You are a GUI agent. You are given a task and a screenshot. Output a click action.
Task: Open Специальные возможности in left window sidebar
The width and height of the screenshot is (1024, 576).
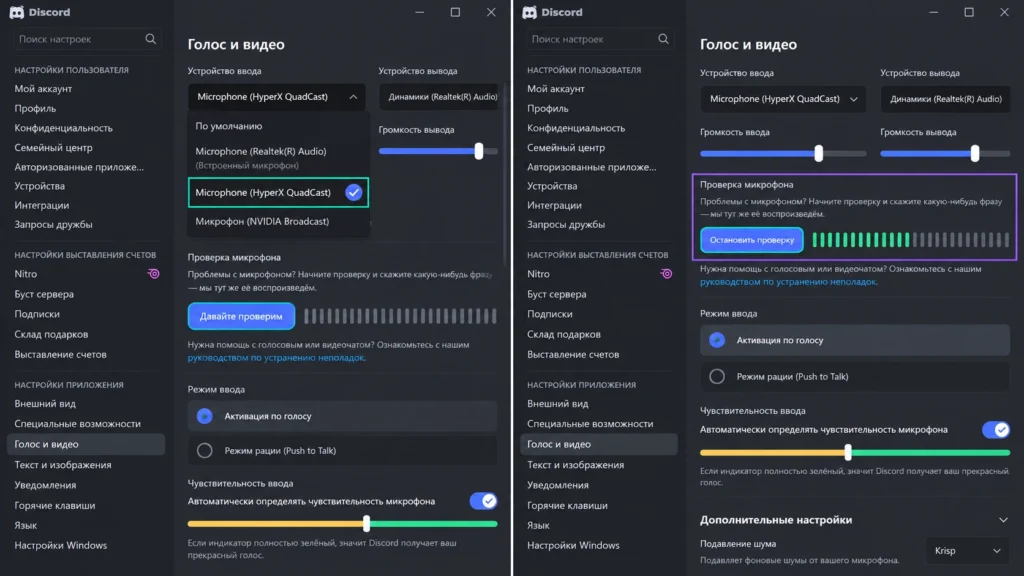click(x=77, y=424)
